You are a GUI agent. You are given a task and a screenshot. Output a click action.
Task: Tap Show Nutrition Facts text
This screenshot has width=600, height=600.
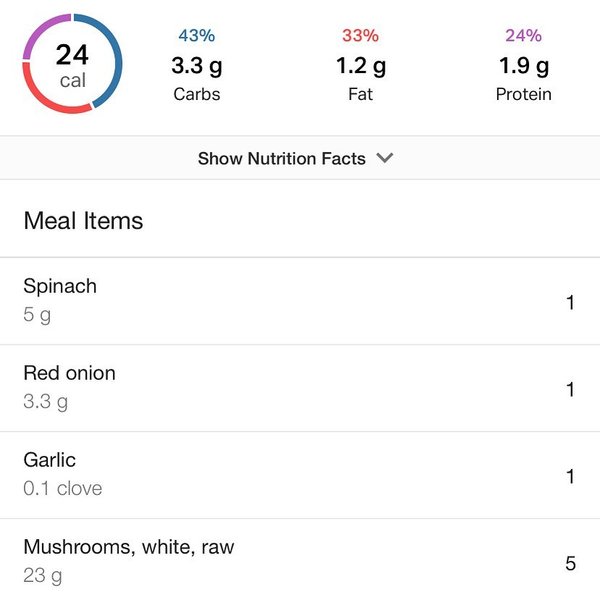coord(281,158)
